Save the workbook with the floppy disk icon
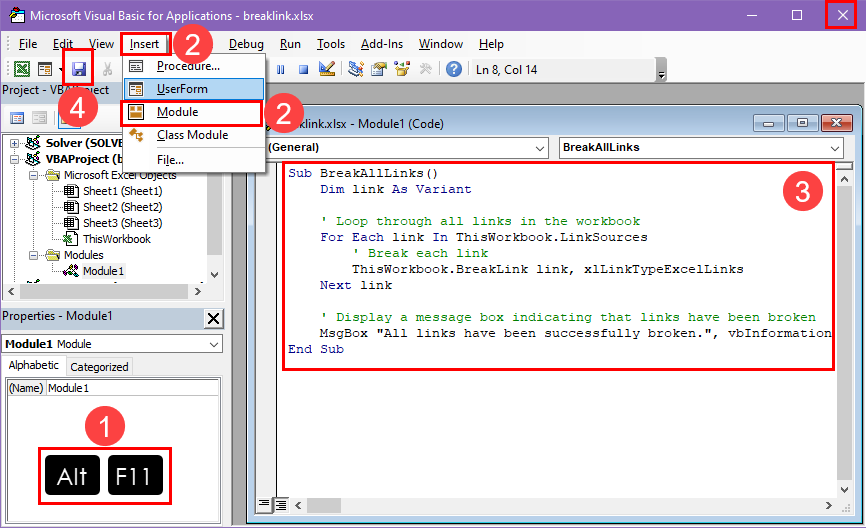This screenshot has width=866, height=528. tap(79, 69)
